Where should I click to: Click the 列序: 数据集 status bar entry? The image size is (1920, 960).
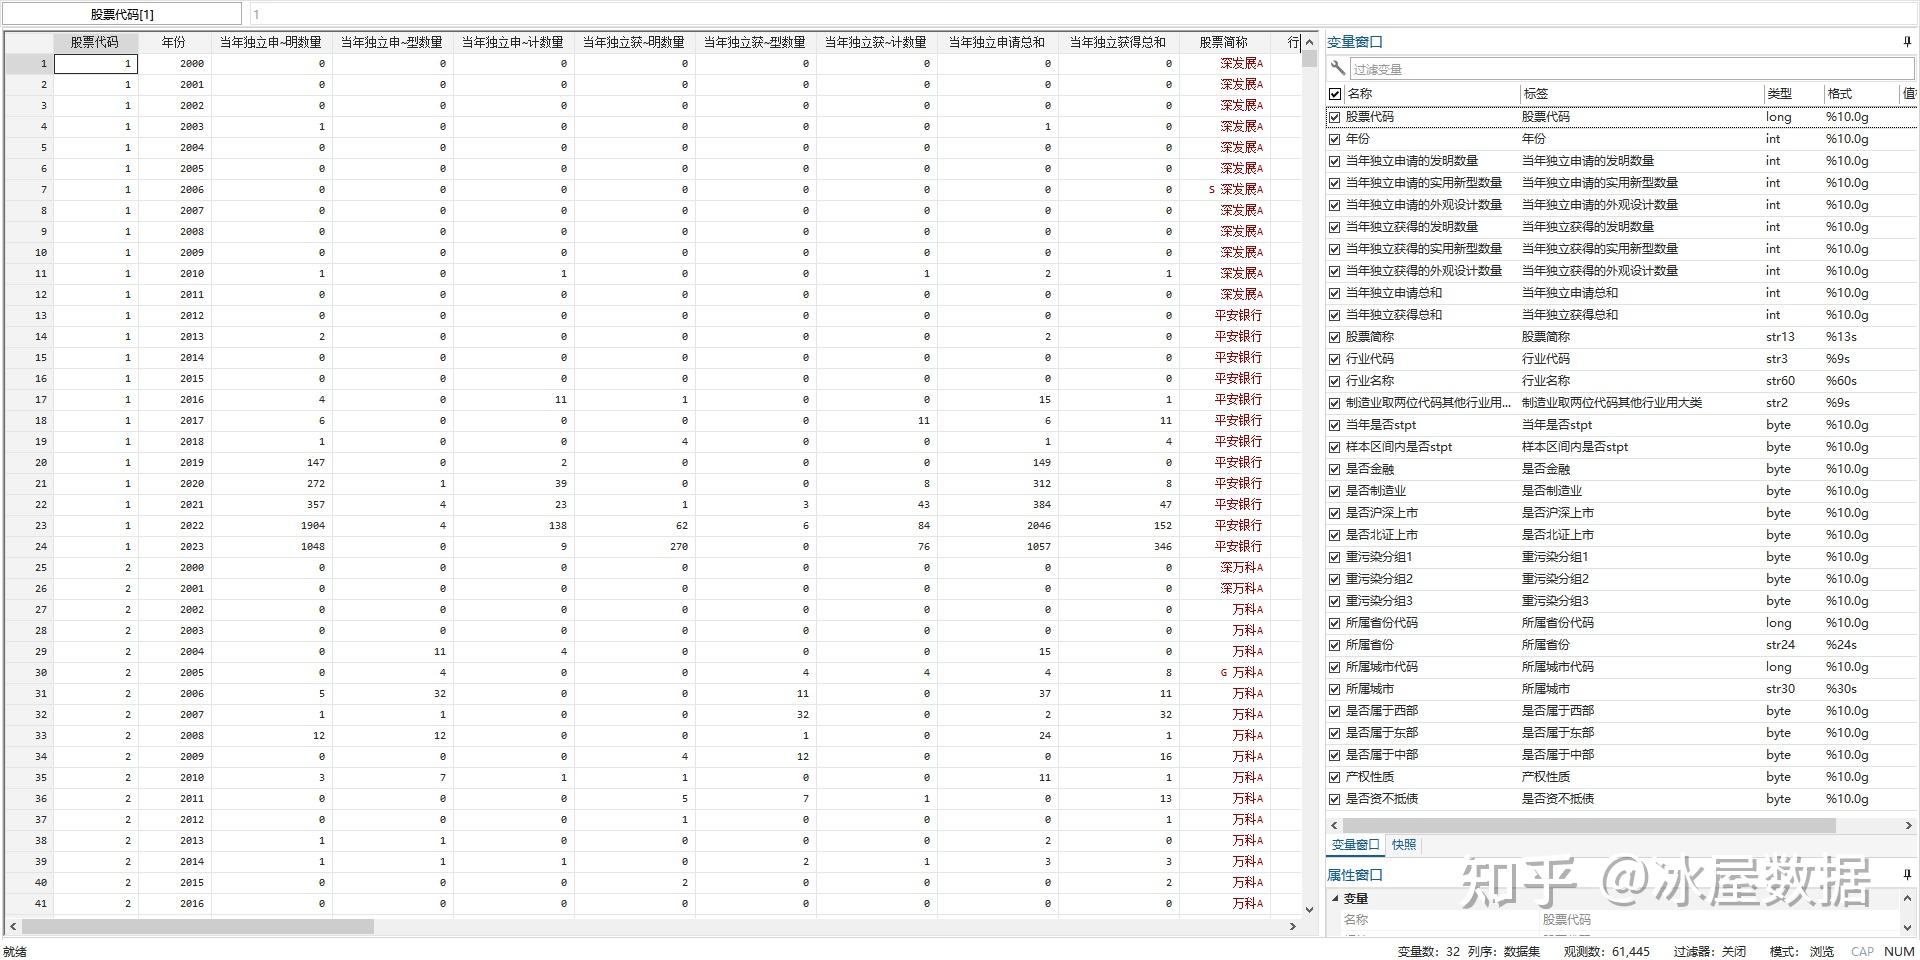[x=1504, y=951]
